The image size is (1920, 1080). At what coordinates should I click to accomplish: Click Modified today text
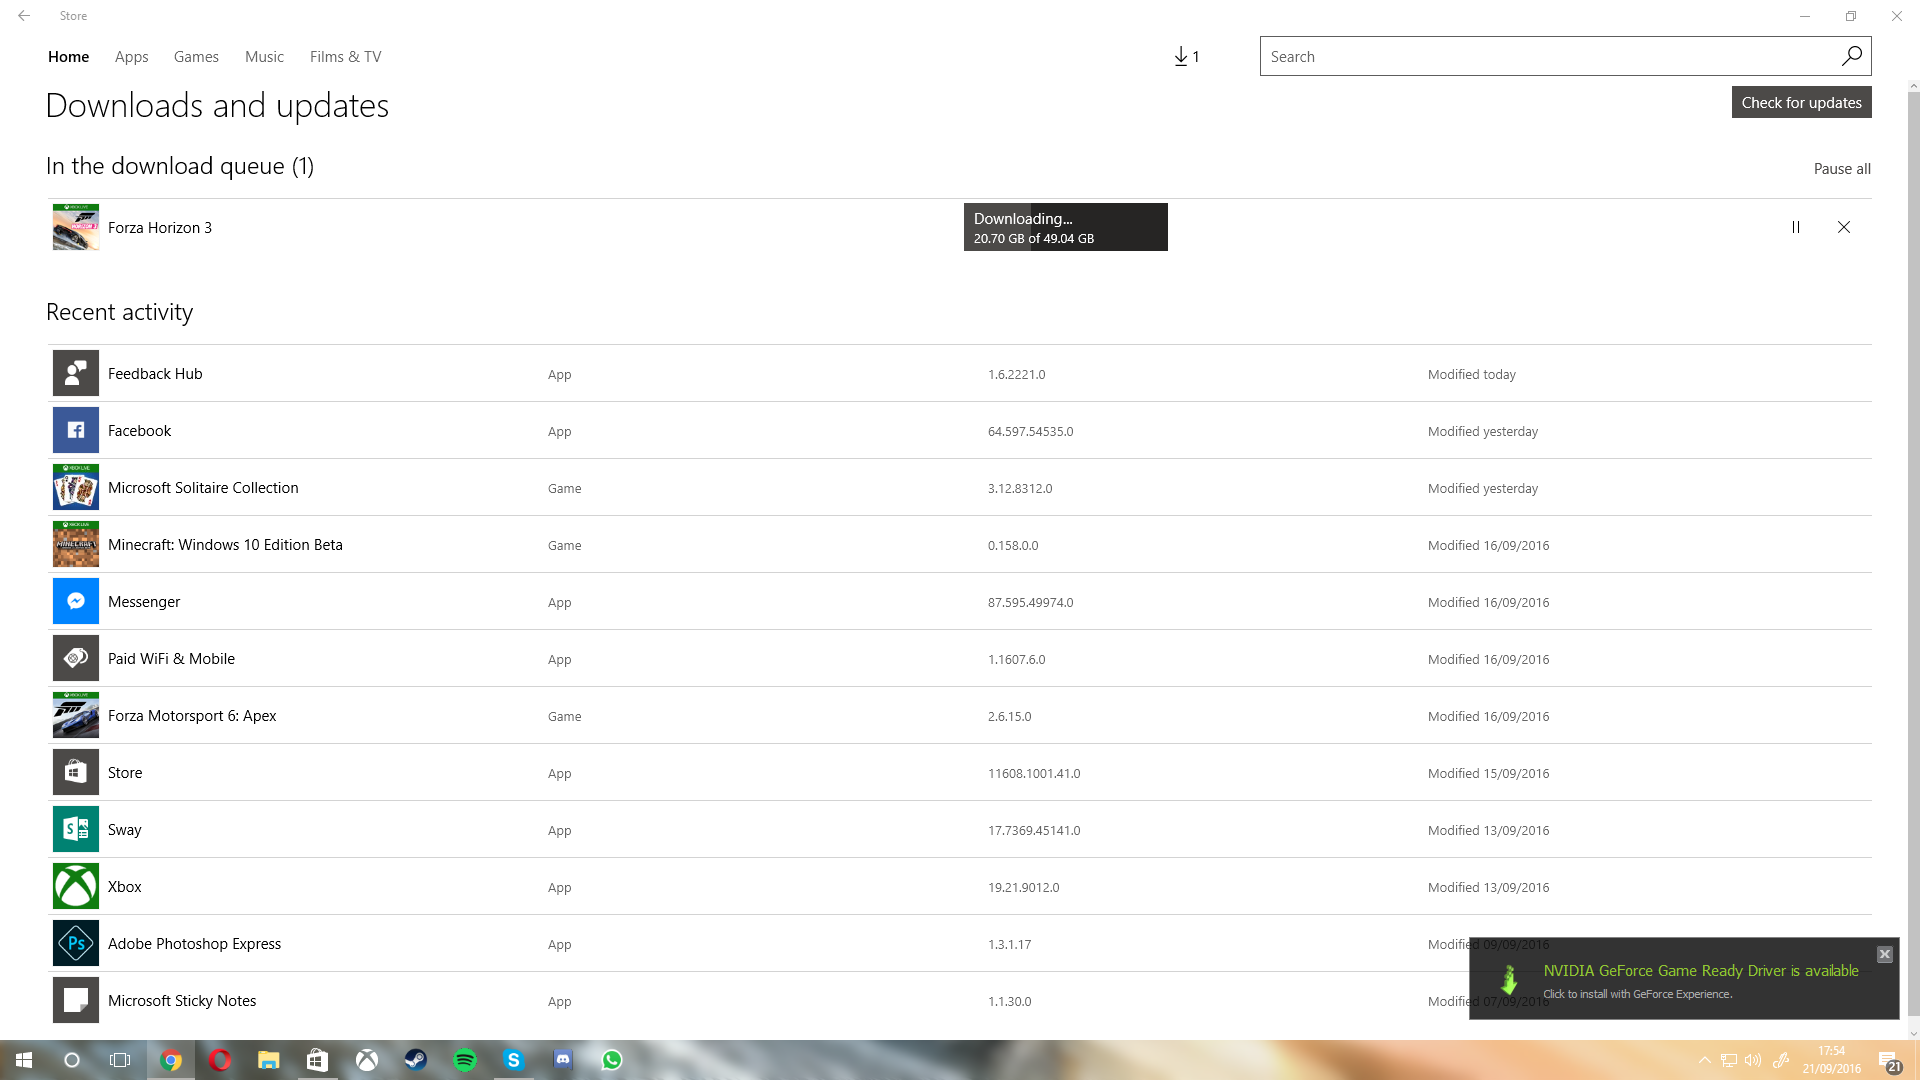pos(1471,375)
